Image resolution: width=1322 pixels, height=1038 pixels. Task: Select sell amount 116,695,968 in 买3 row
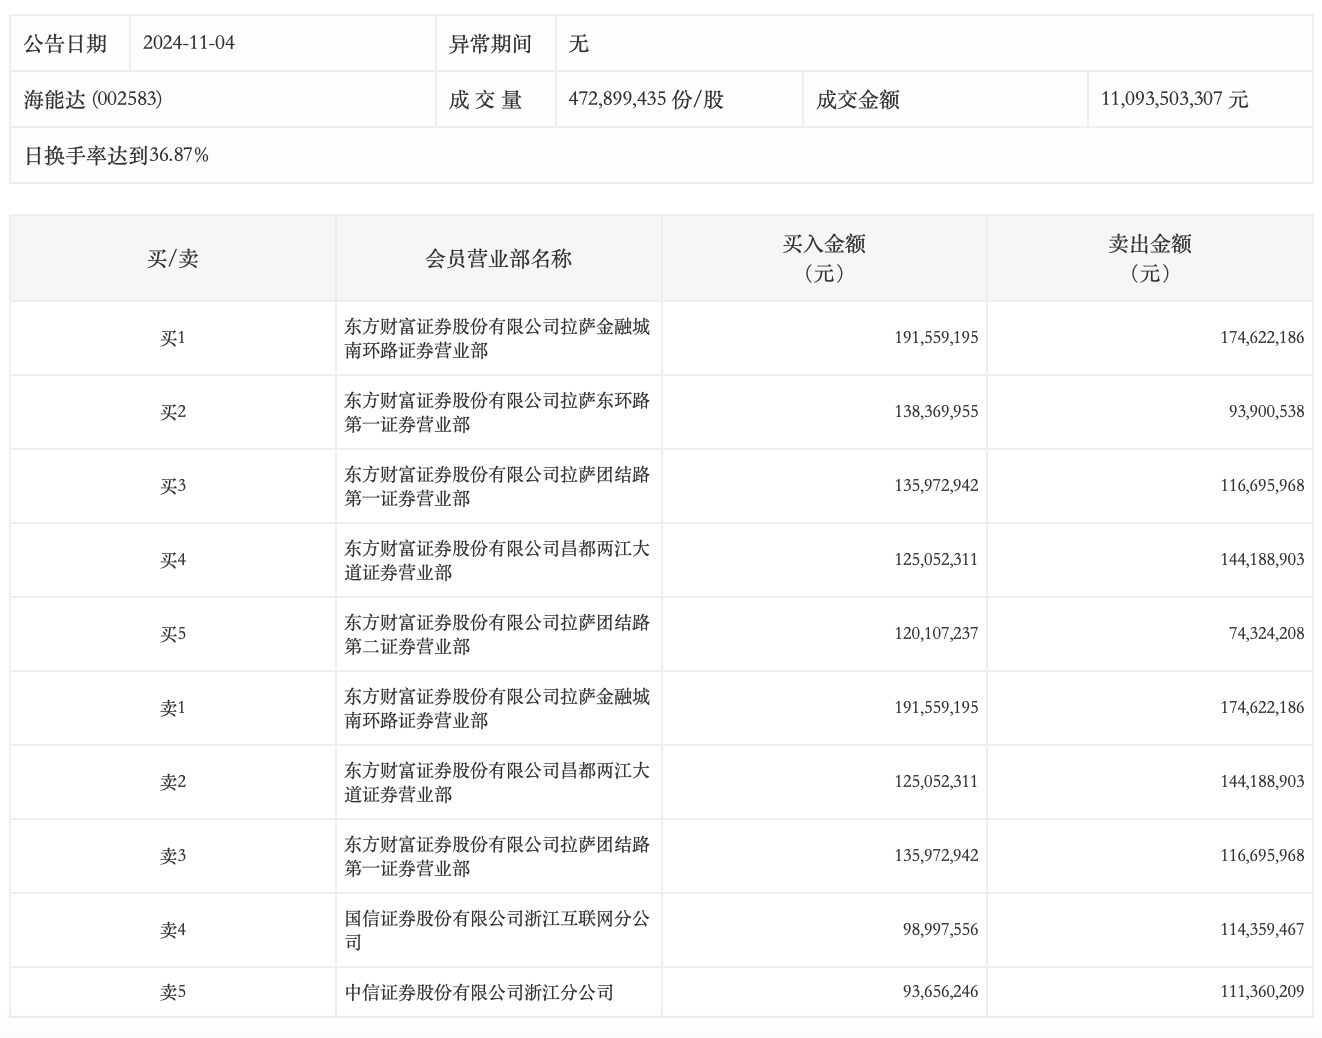[x=1262, y=486]
